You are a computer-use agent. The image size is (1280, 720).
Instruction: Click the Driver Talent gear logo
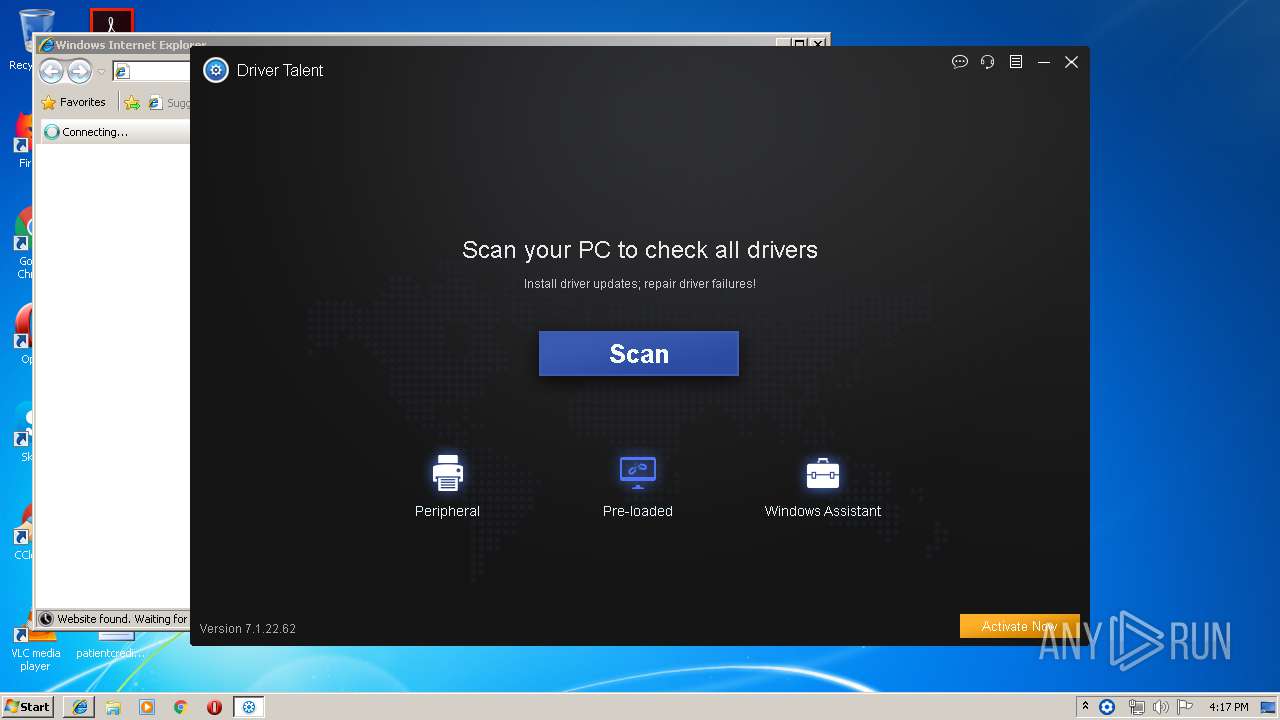tap(215, 70)
